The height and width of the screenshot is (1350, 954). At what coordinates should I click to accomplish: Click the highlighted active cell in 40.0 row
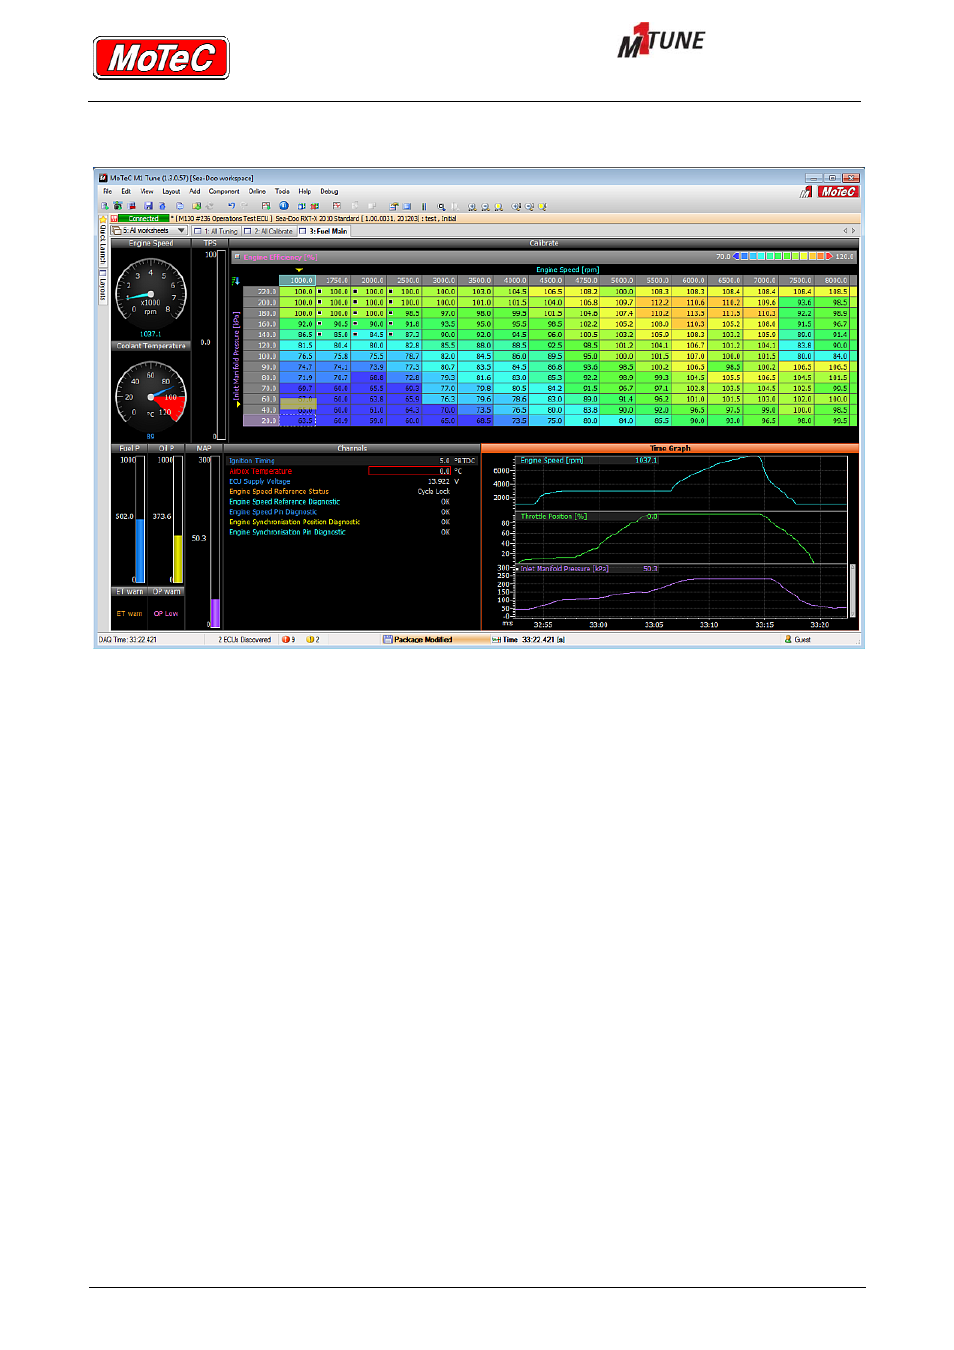(x=298, y=405)
